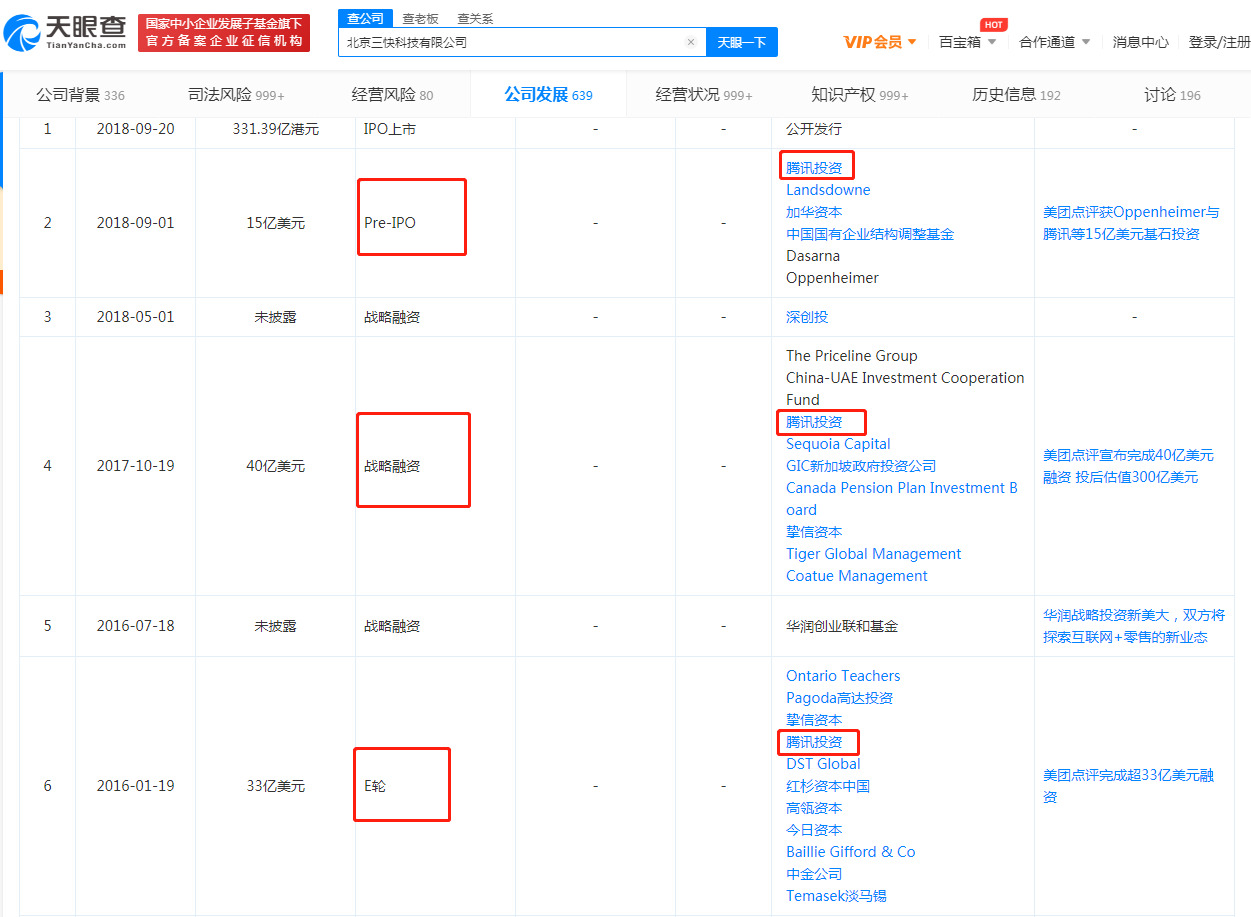
Task: Open the 深创投 investor link
Action: pyautogui.click(x=807, y=317)
